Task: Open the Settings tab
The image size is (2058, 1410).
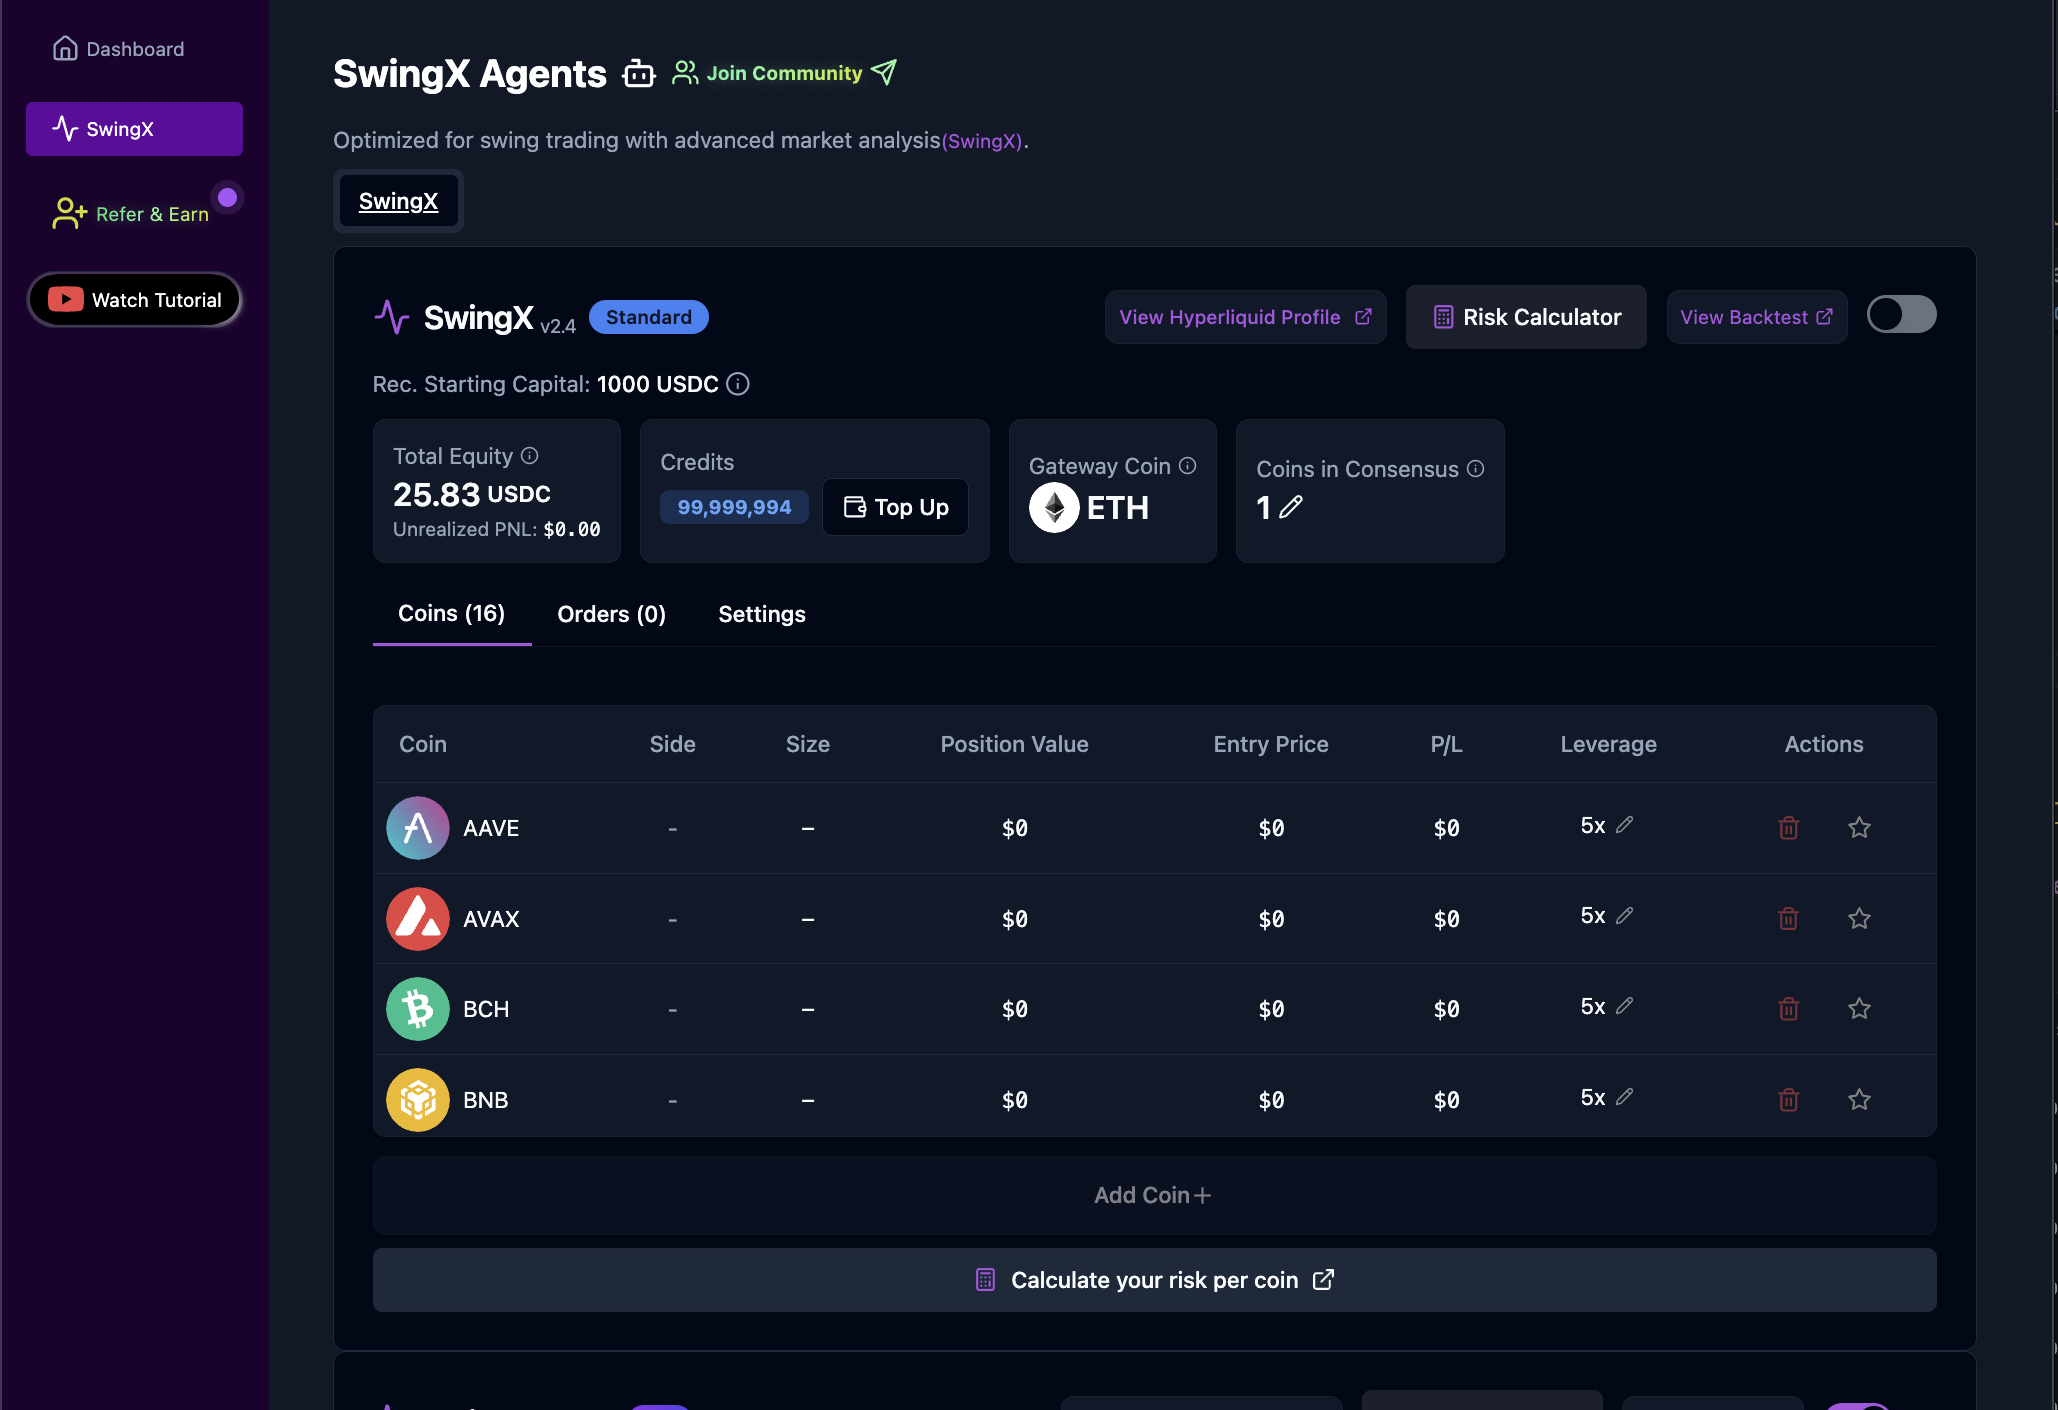Action: [761, 614]
